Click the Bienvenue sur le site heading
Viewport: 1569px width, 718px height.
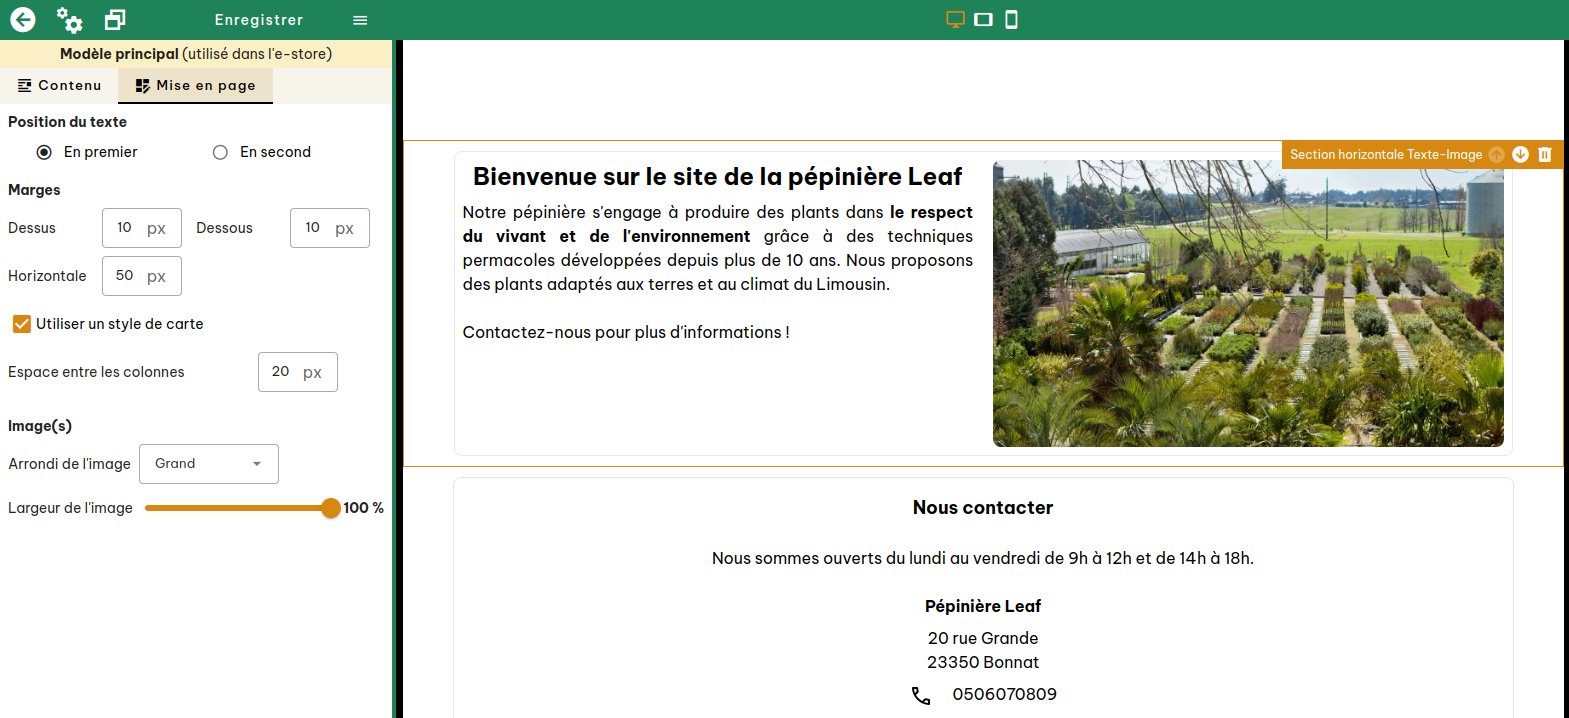[x=717, y=177]
